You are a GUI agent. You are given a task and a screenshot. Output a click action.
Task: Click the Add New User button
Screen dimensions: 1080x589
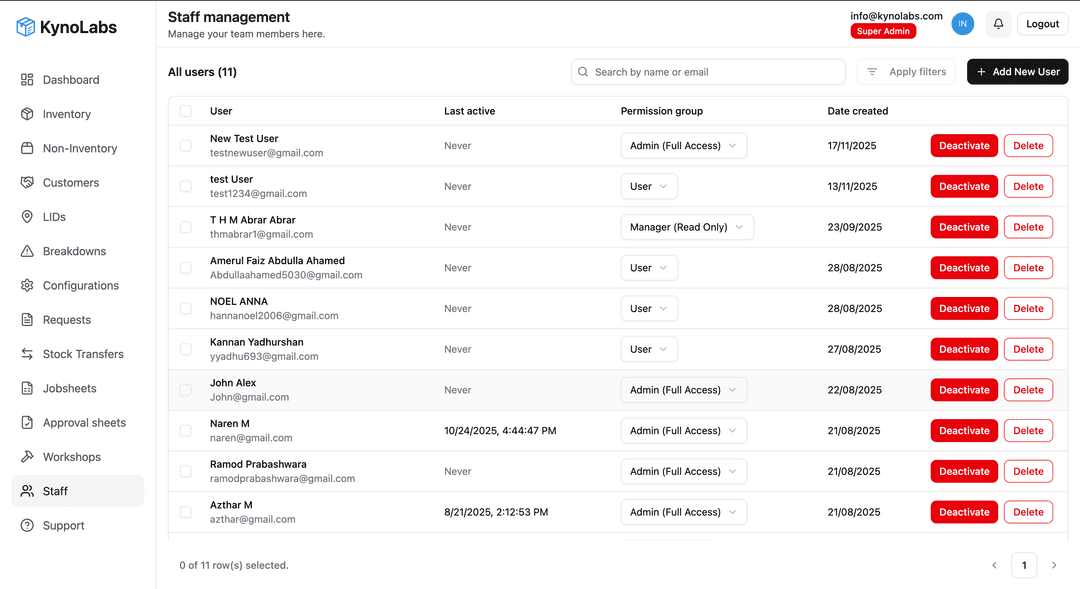[1017, 72]
